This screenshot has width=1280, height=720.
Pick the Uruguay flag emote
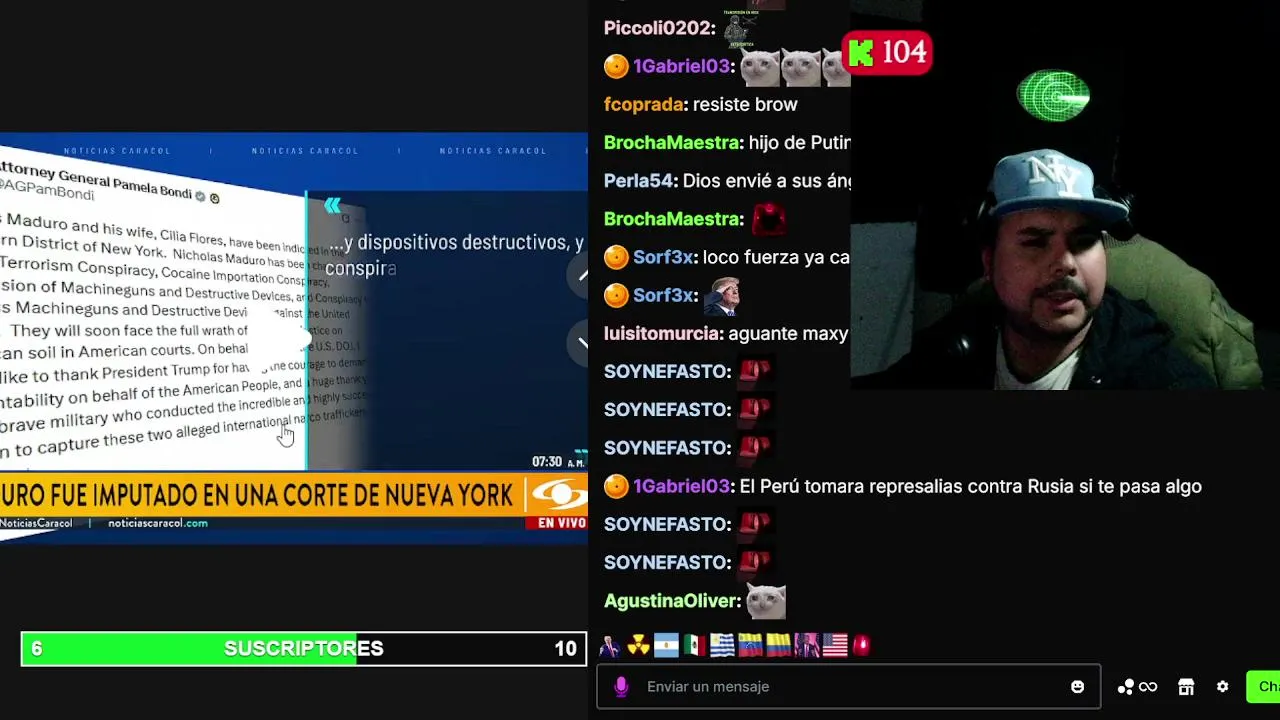point(722,645)
